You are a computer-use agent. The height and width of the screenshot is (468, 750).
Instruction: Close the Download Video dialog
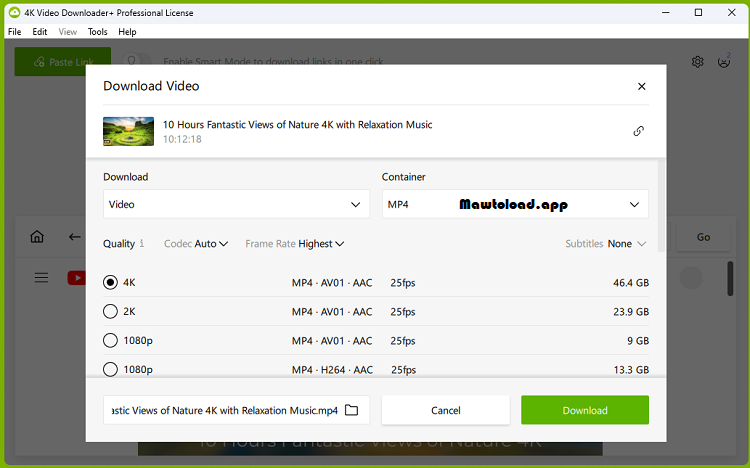click(641, 86)
